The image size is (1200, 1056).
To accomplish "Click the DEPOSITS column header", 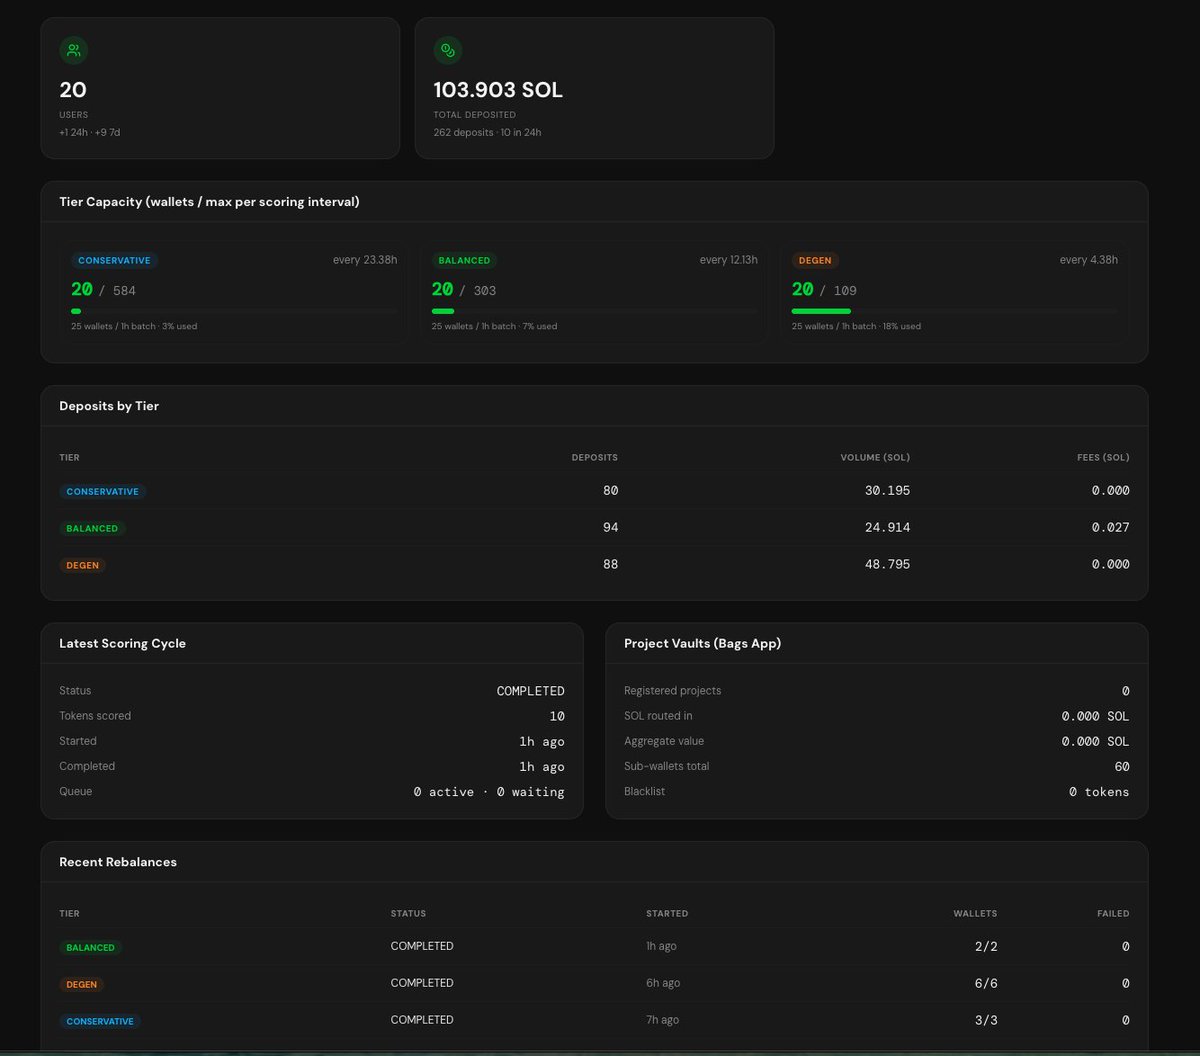I will (x=595, y=457).
